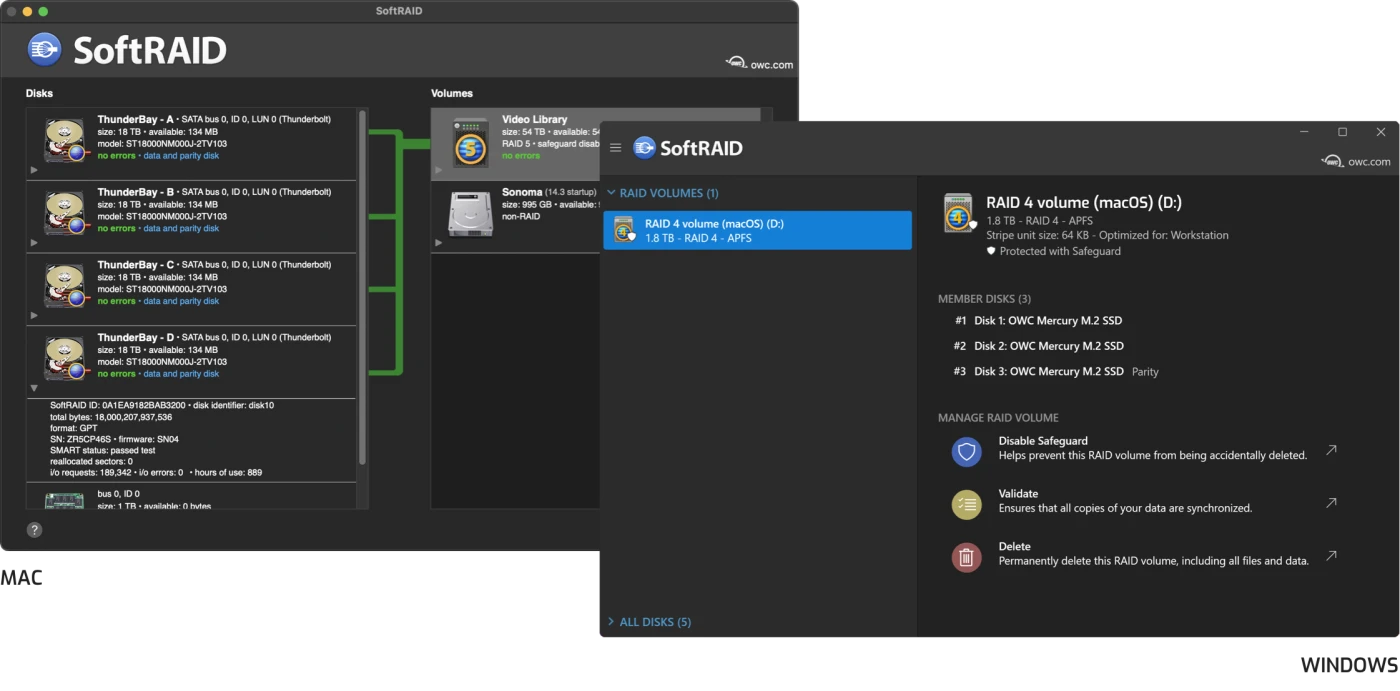Select ThunderBay - A disk icon

pos(64,140)
